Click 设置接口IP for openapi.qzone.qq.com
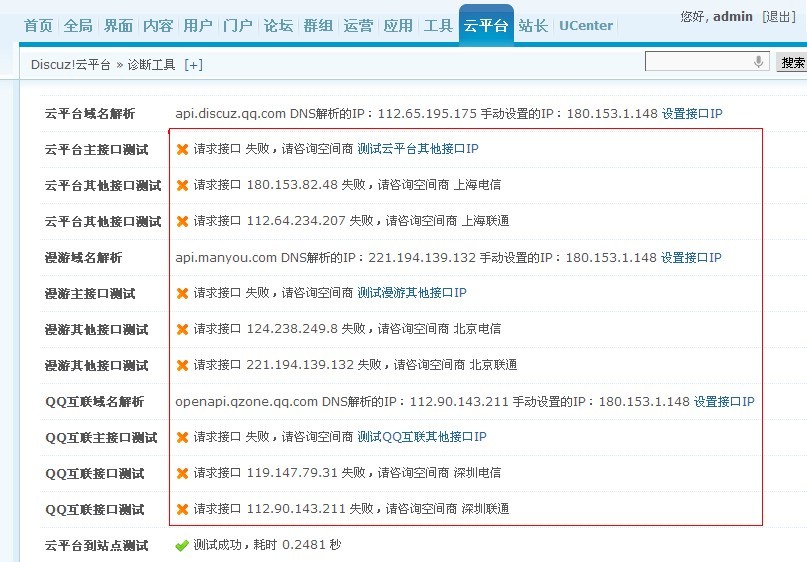Viewport: 807px width, 562px height. click(x=724, y=401)
